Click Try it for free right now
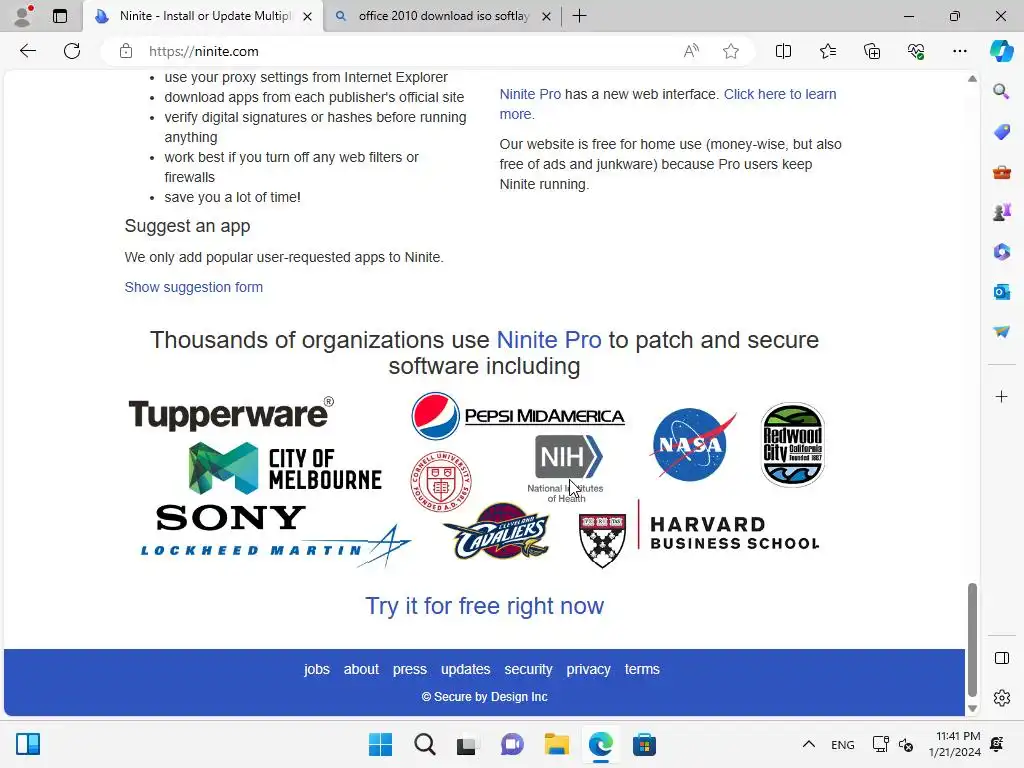Viewport: 1024px width, 768px height. coord(484,605)
